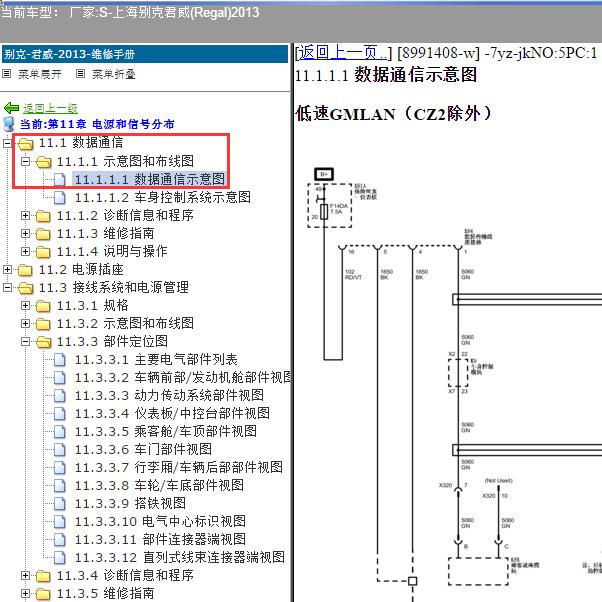Click the 低速GMLAN（CZ2除外） heading

tap(394, 114)
